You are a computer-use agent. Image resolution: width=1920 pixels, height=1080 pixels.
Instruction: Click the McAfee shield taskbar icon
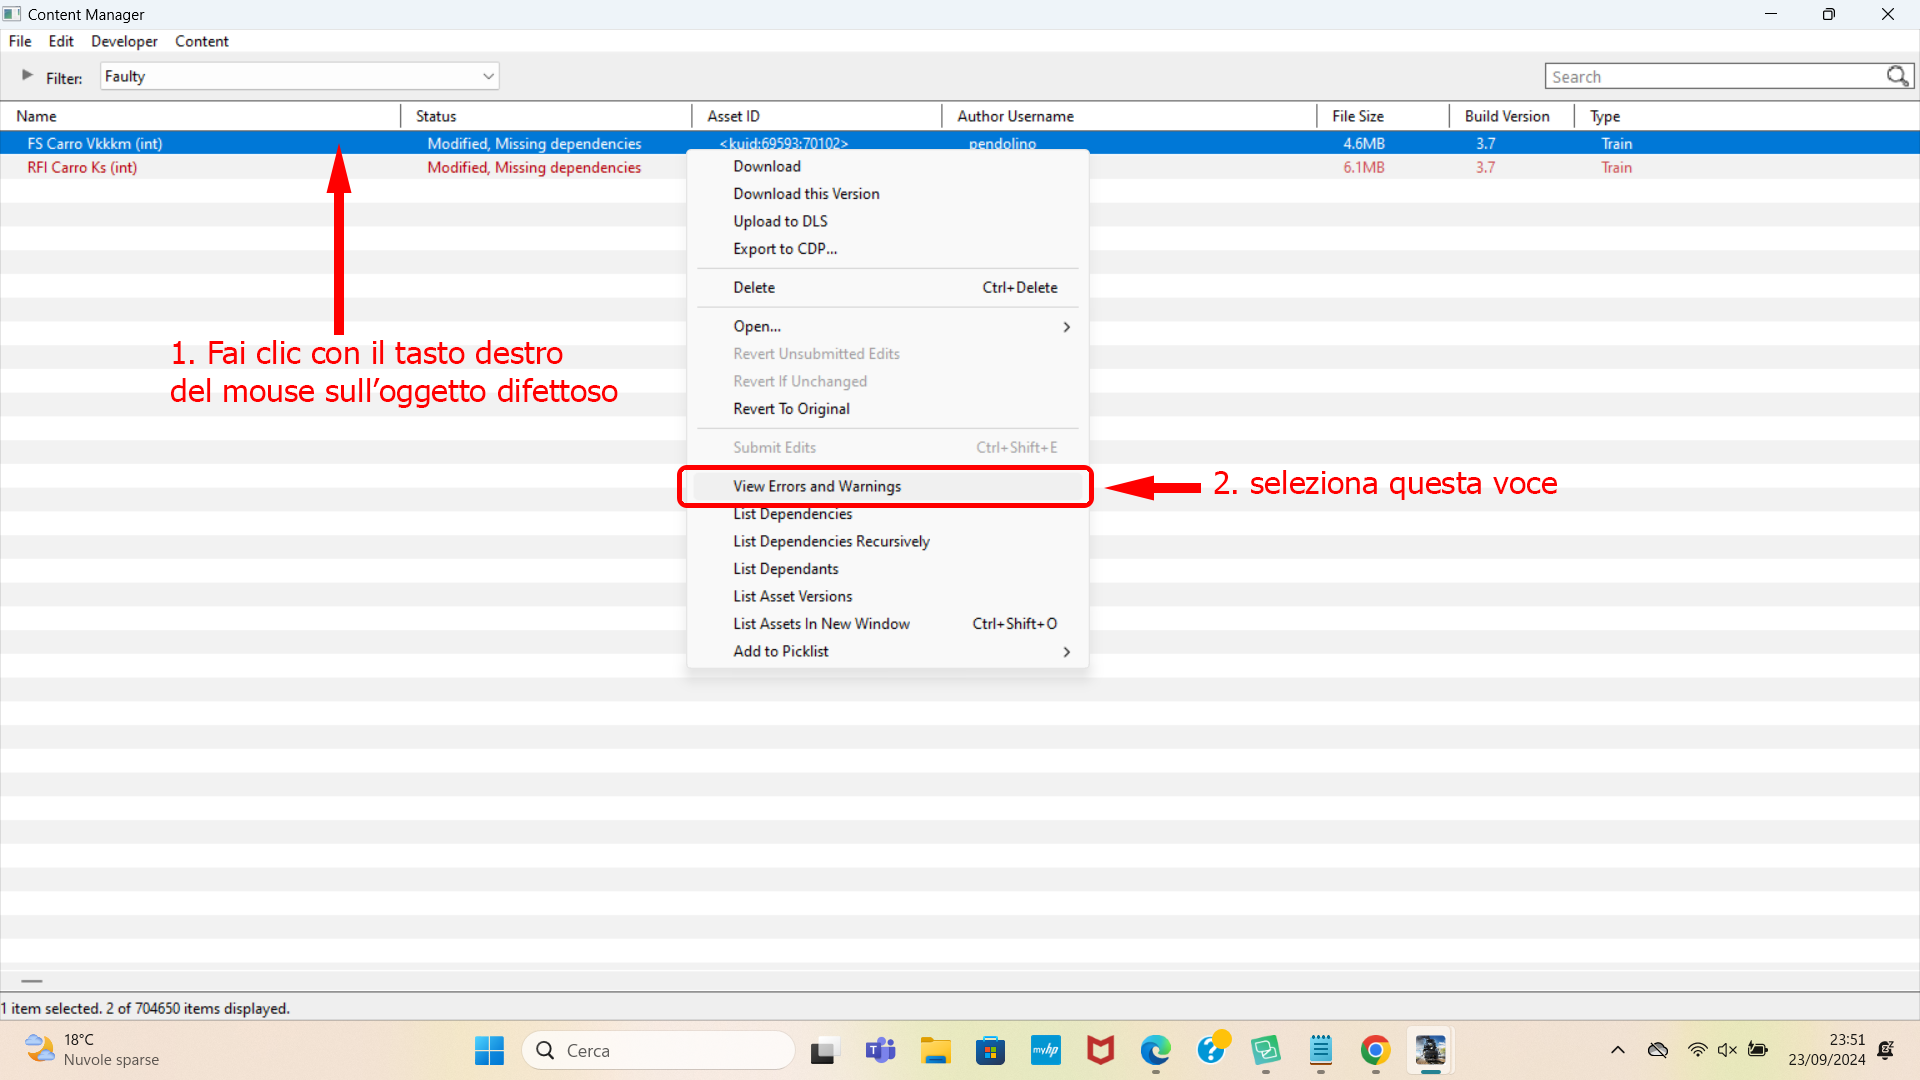tap(1100, 1050)
